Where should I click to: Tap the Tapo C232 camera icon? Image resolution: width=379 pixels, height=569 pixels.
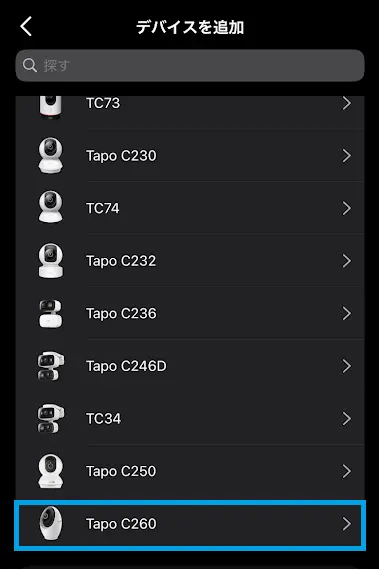tap(50, 261)
